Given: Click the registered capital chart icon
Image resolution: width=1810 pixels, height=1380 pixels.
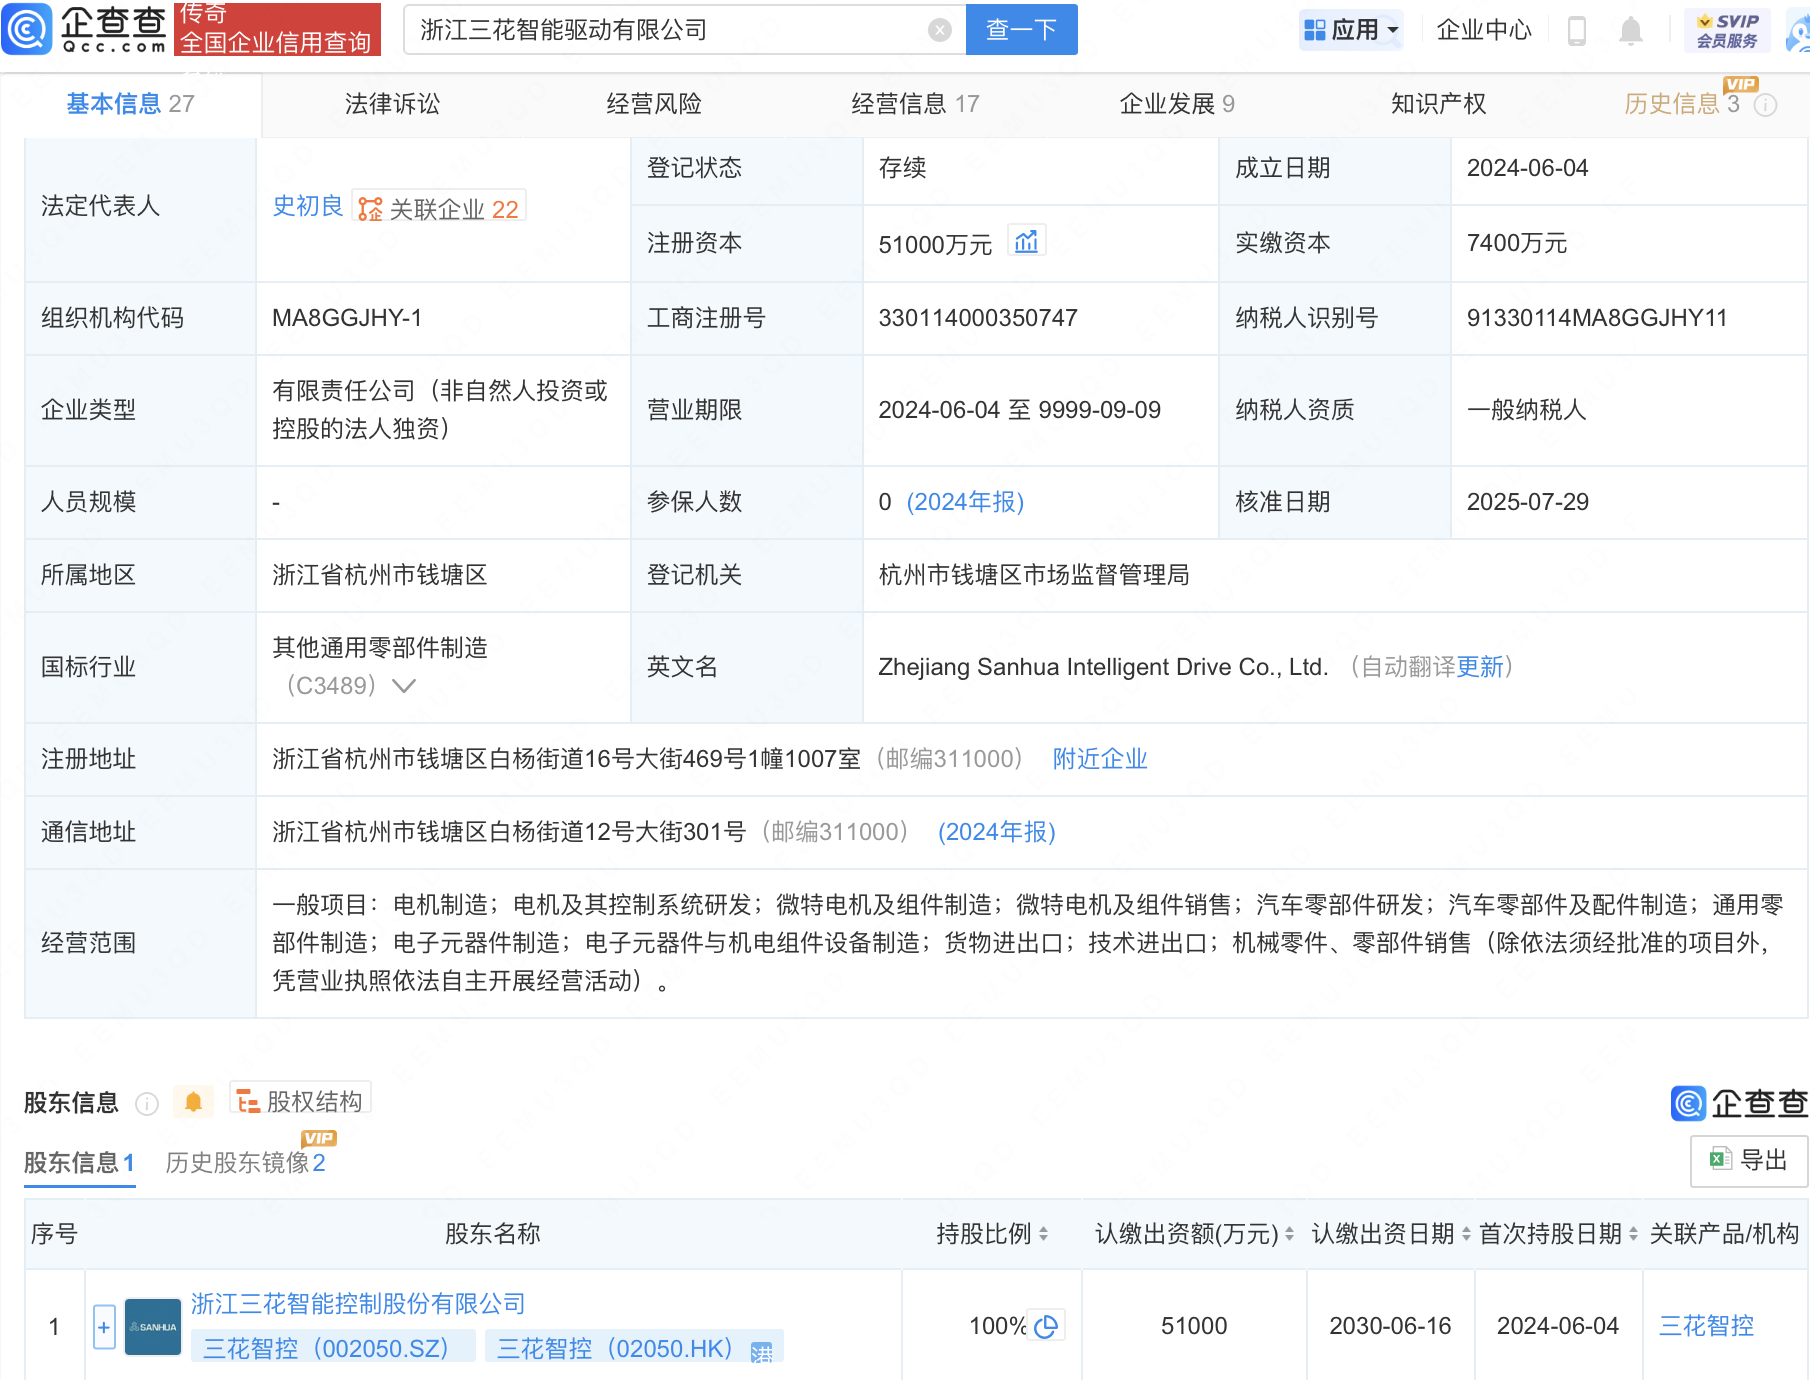Looking at the screenshot, I should (x=1027, y=242).
